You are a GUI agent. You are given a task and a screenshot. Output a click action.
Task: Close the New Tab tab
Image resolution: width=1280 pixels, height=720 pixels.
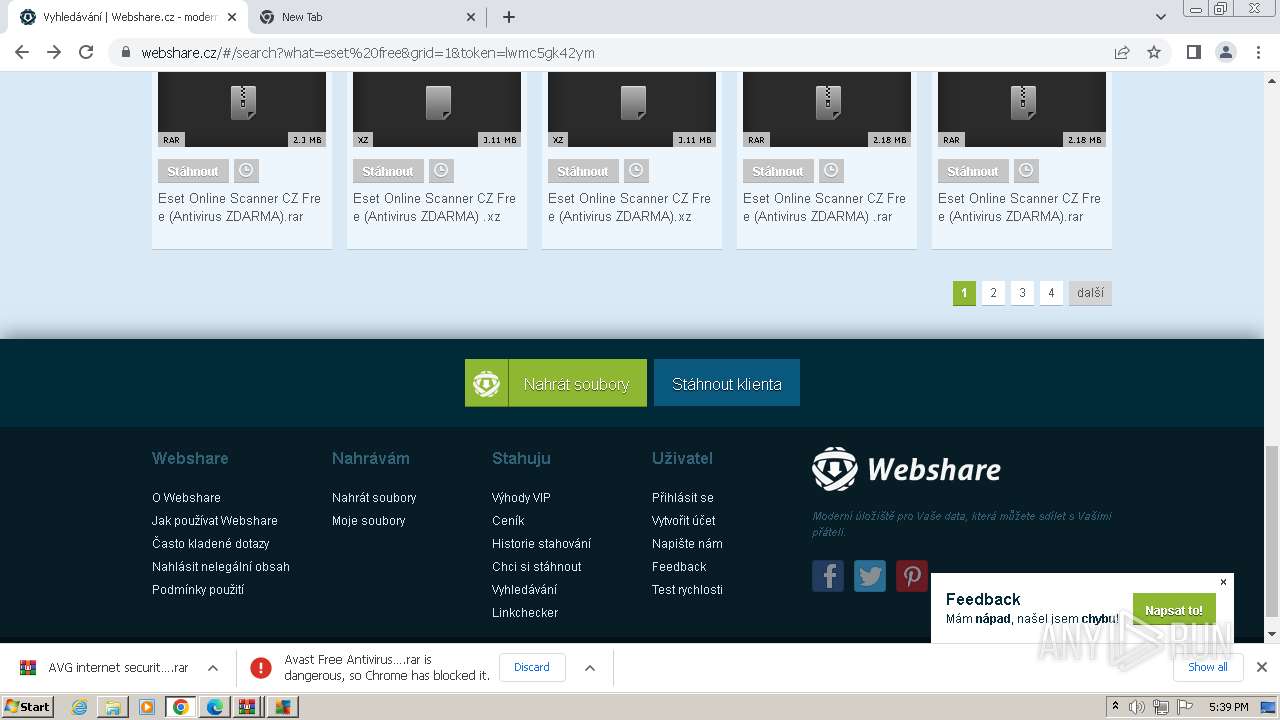click(x=472, y=17)
